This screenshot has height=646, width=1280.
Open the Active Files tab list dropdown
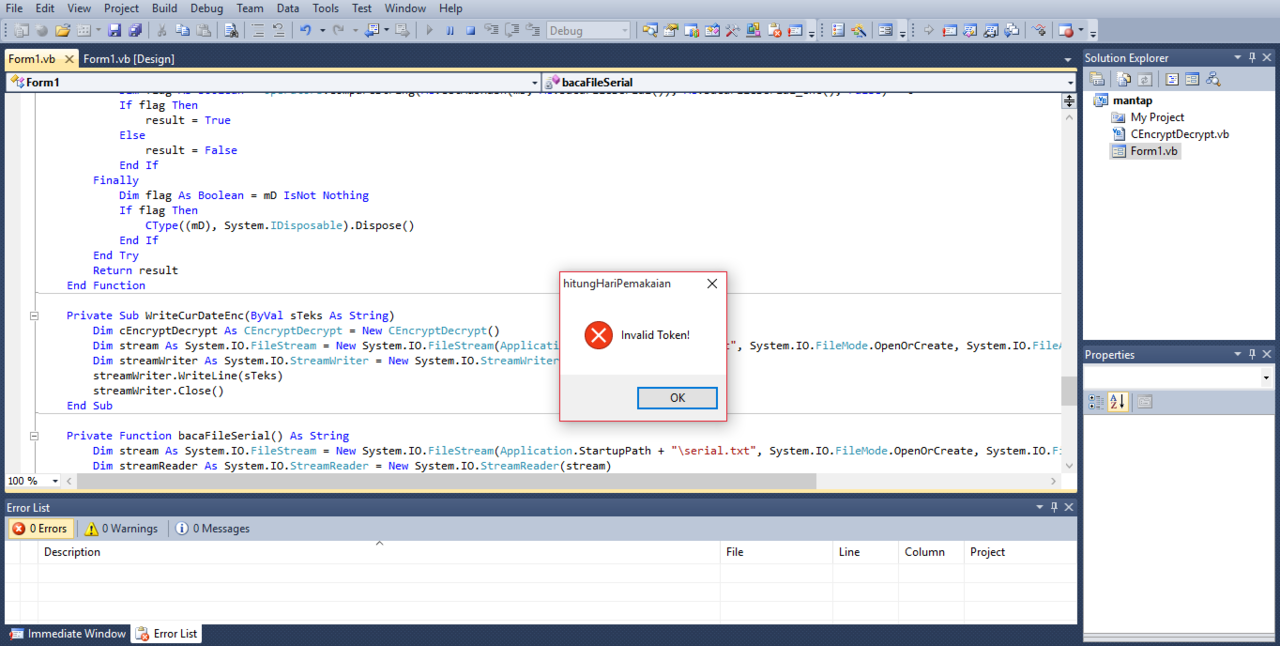click(1067, 60)
